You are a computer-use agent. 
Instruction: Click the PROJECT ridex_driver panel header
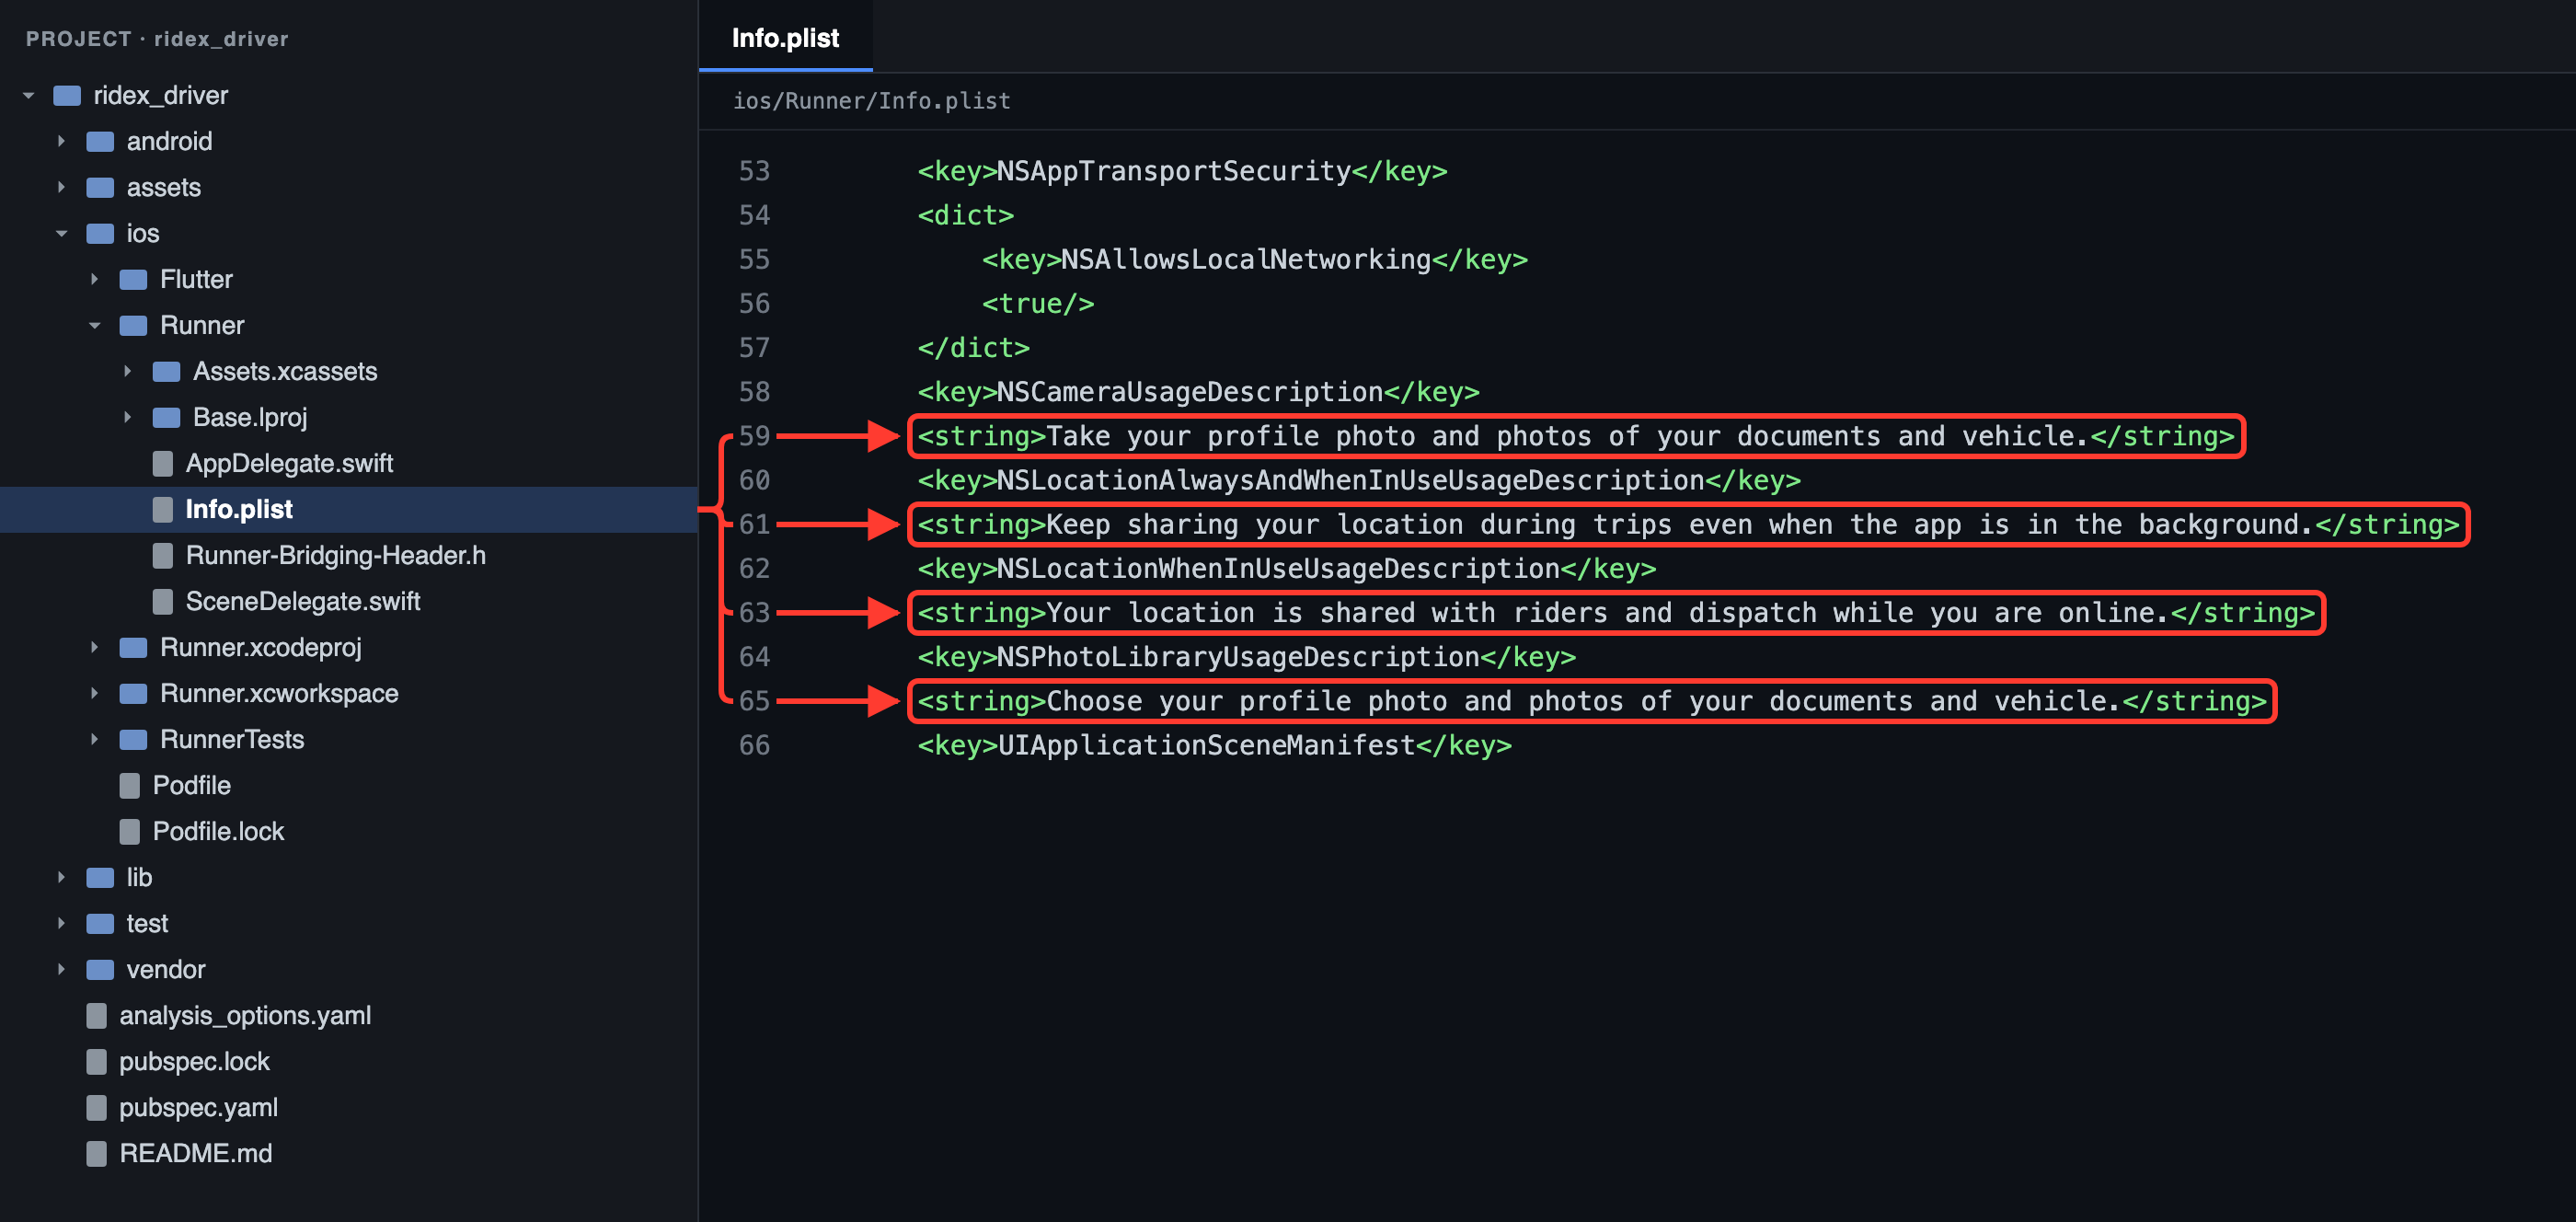tap(157, 39)
